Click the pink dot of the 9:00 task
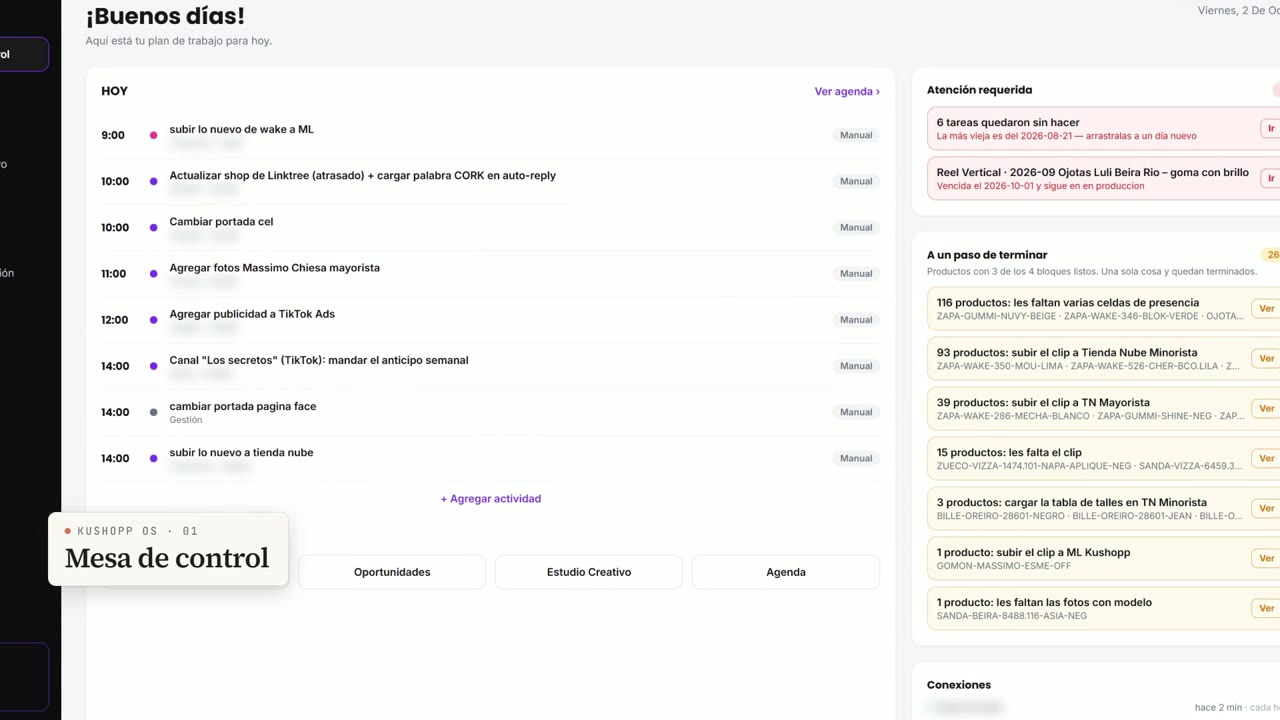Image resolution: width=1280 pixels, height=720 pixels. 153,135
